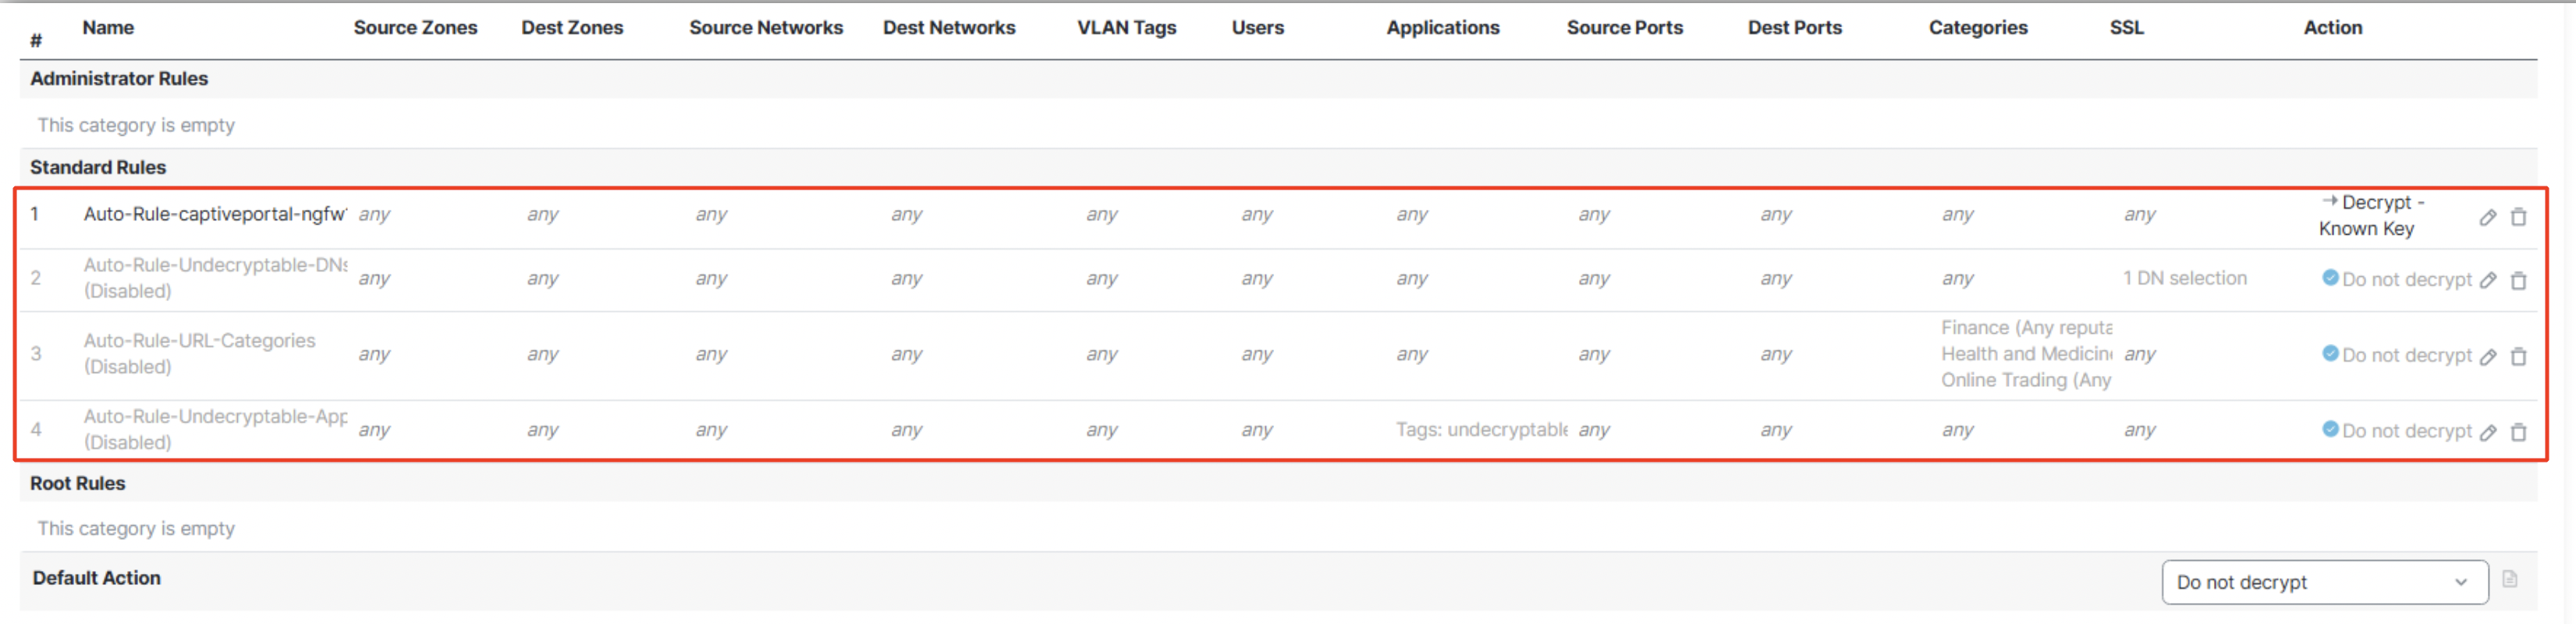Select rule name Auto-Rule-captiveportal-ngfw
Image resolution: width=2576 pixels, height=624 pixels.
(x=215, y=214)
